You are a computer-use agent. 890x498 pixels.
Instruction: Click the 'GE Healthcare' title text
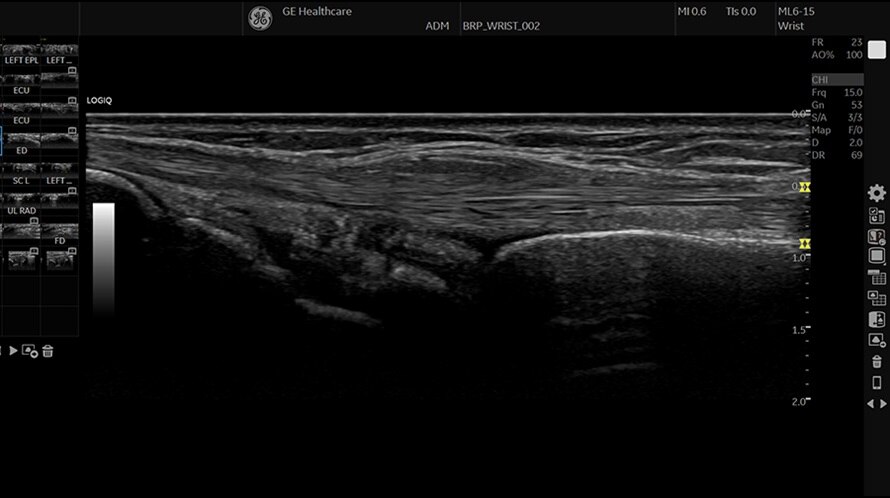[317, 11]
